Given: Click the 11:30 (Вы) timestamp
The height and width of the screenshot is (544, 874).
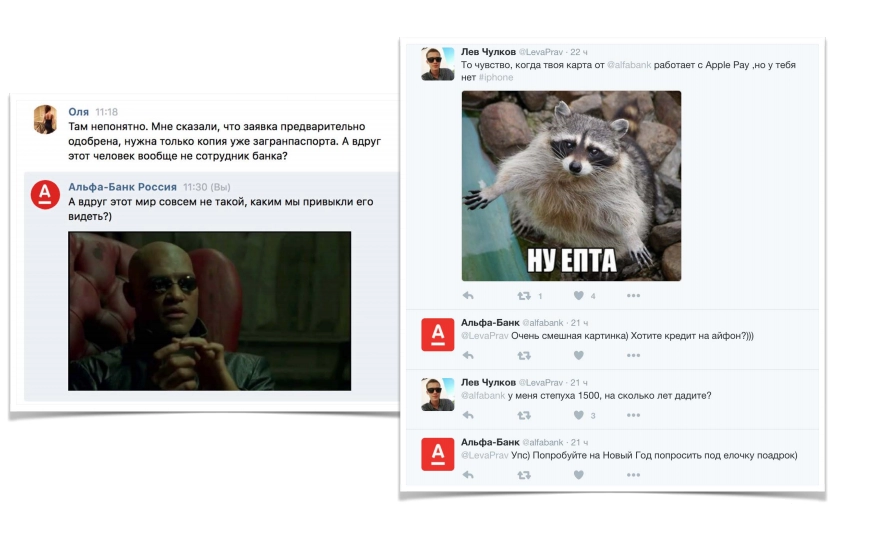Looking at the screenshot, I should click(206, 187).
